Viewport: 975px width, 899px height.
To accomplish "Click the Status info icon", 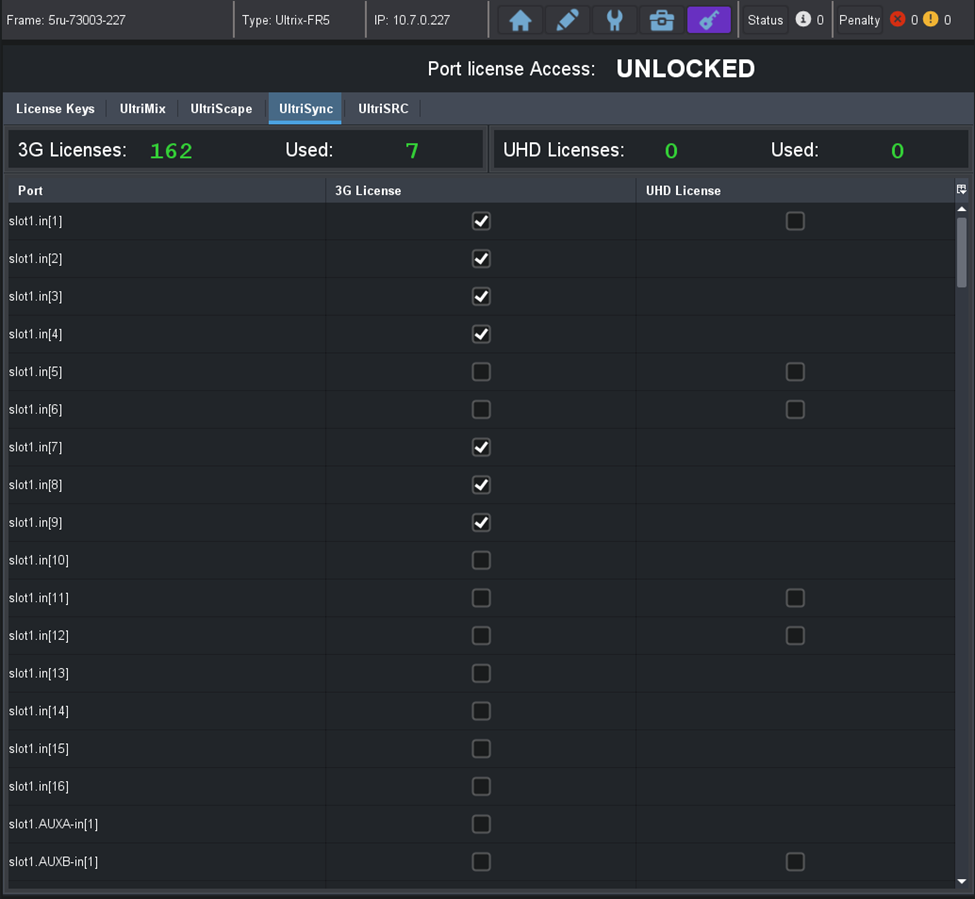I will pyautogui.click(x=803, y=19).
